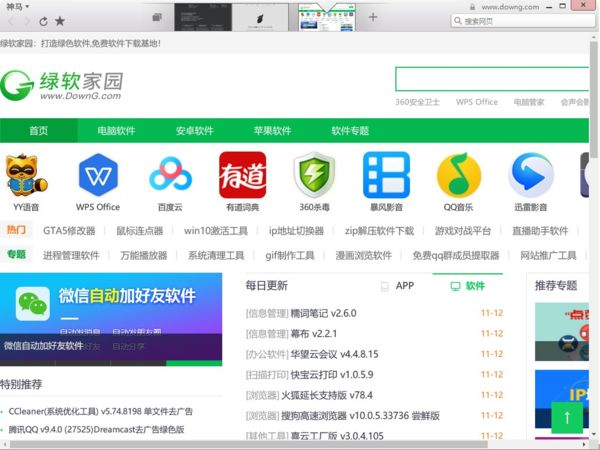
Task: Switch to the middle blank tab thumbnail
Action: pyautogui.click(x=260, y=18)
